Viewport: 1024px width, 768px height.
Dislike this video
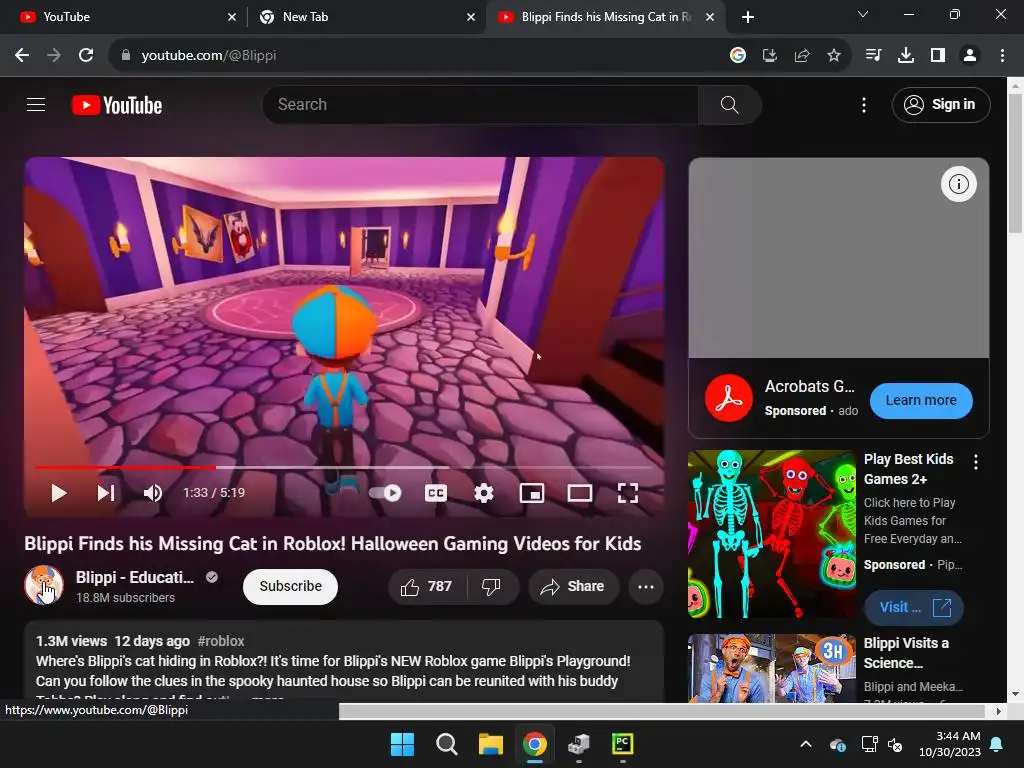492,586
